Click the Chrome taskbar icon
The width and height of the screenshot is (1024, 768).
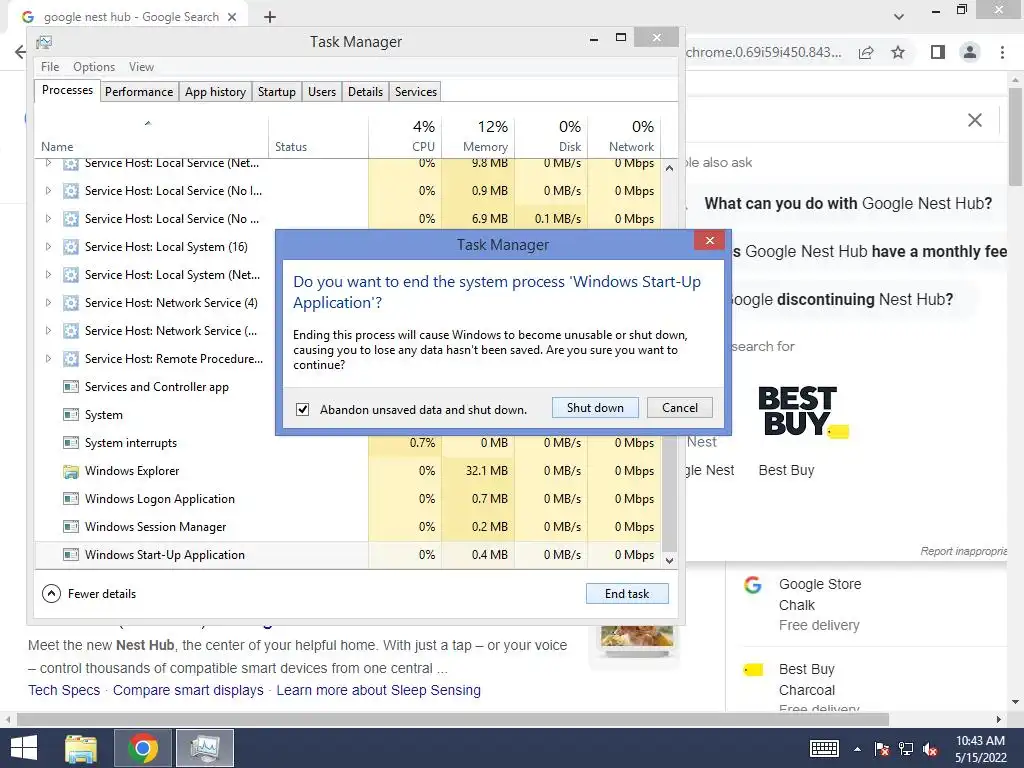[x=143, y=748]
